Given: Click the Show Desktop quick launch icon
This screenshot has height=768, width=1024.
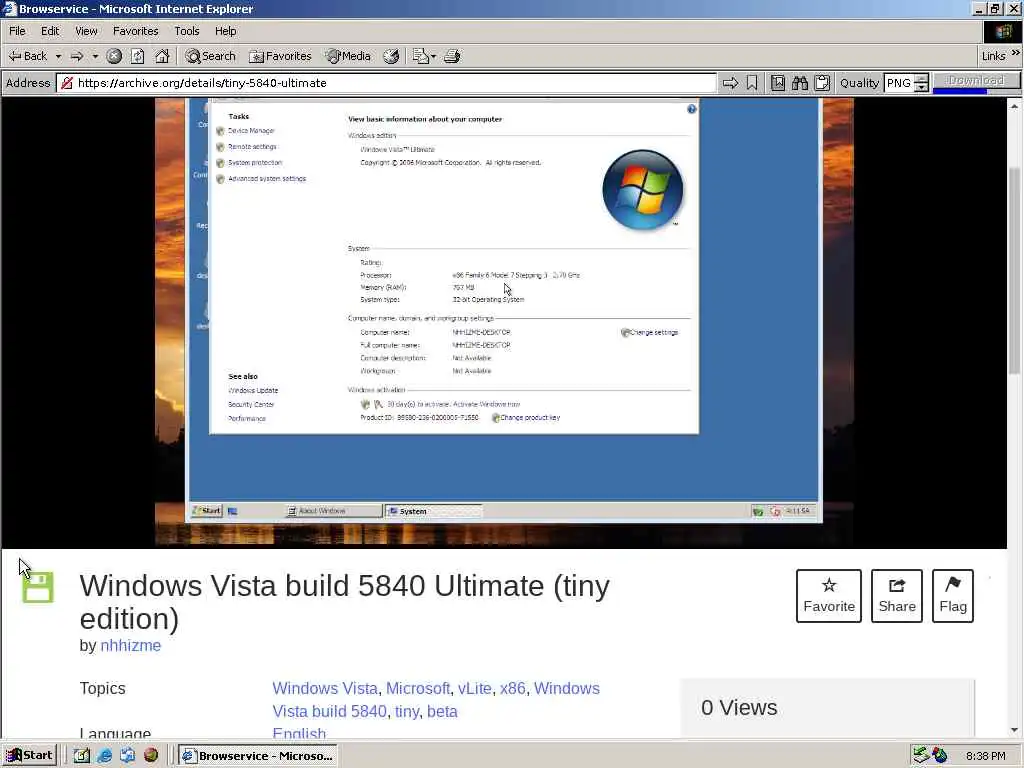Looking at the screenshot, I should [82, 756].
